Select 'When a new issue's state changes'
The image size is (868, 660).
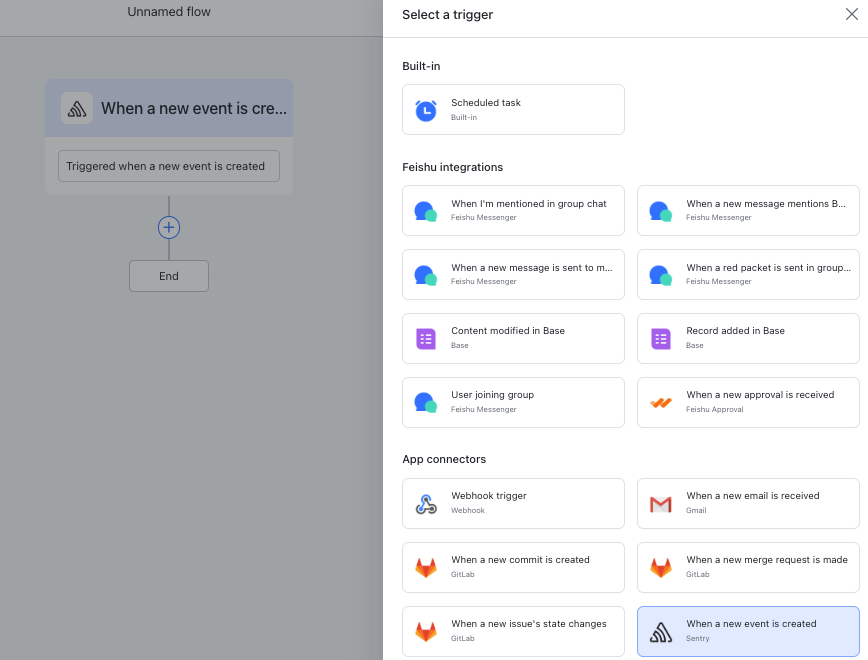513,632
